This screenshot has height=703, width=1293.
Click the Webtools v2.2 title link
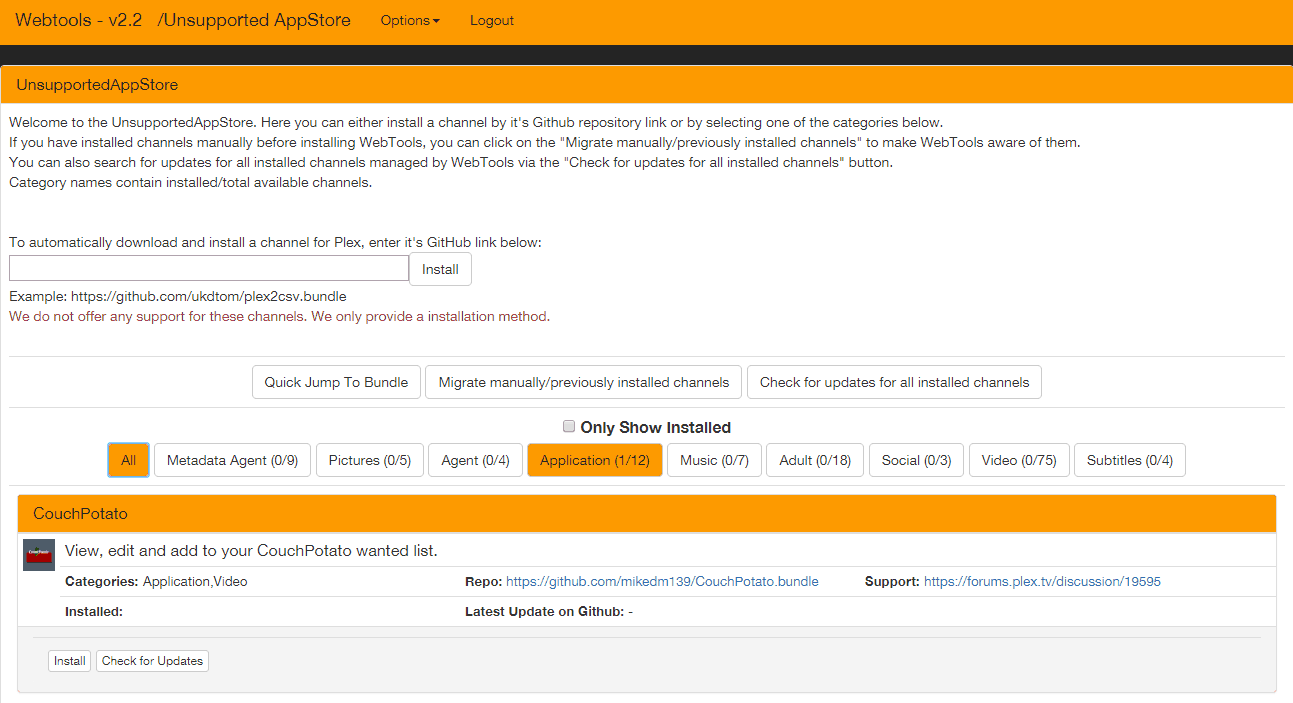point(79,20)
